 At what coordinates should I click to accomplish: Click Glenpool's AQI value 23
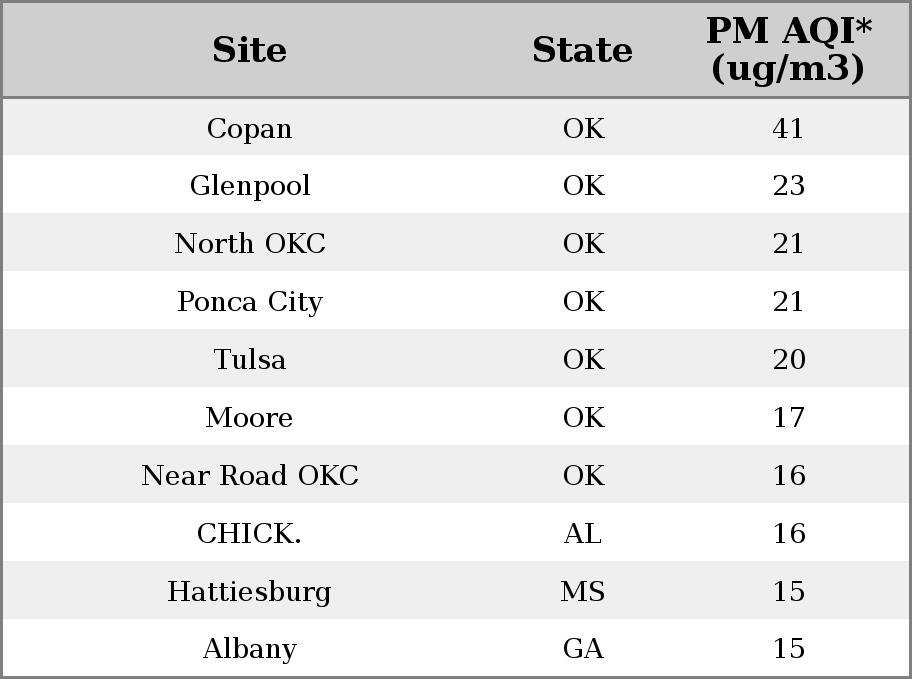[x=788, y=186]
